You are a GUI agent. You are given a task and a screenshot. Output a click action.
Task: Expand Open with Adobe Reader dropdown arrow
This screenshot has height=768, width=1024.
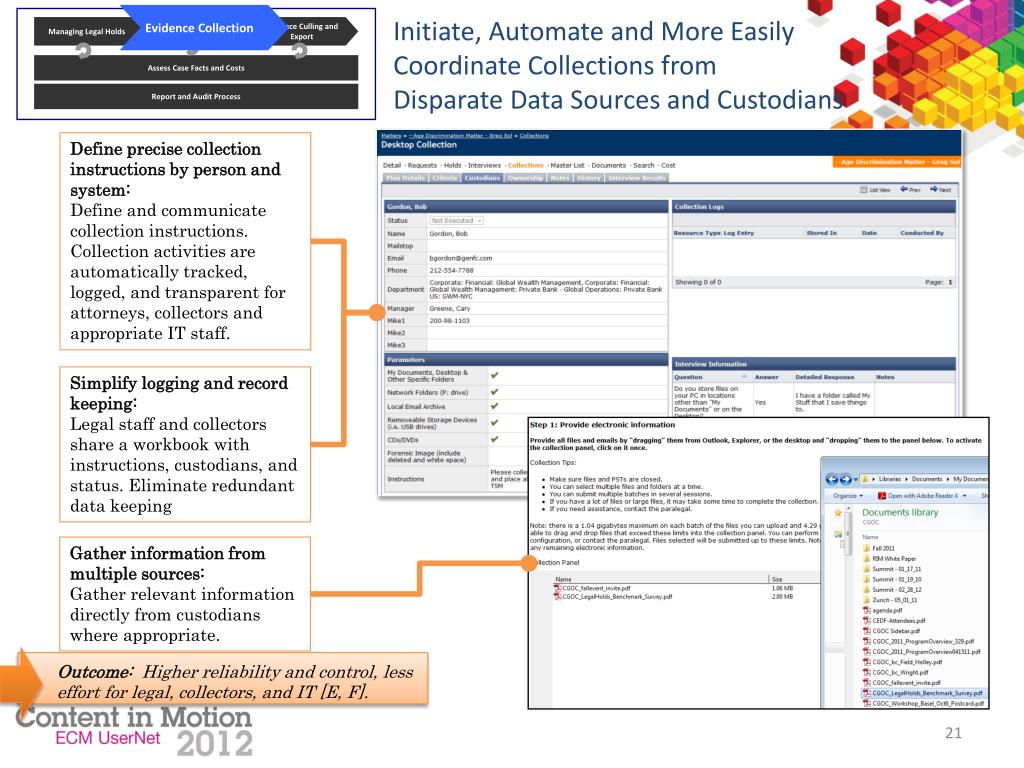pos(965,496)
